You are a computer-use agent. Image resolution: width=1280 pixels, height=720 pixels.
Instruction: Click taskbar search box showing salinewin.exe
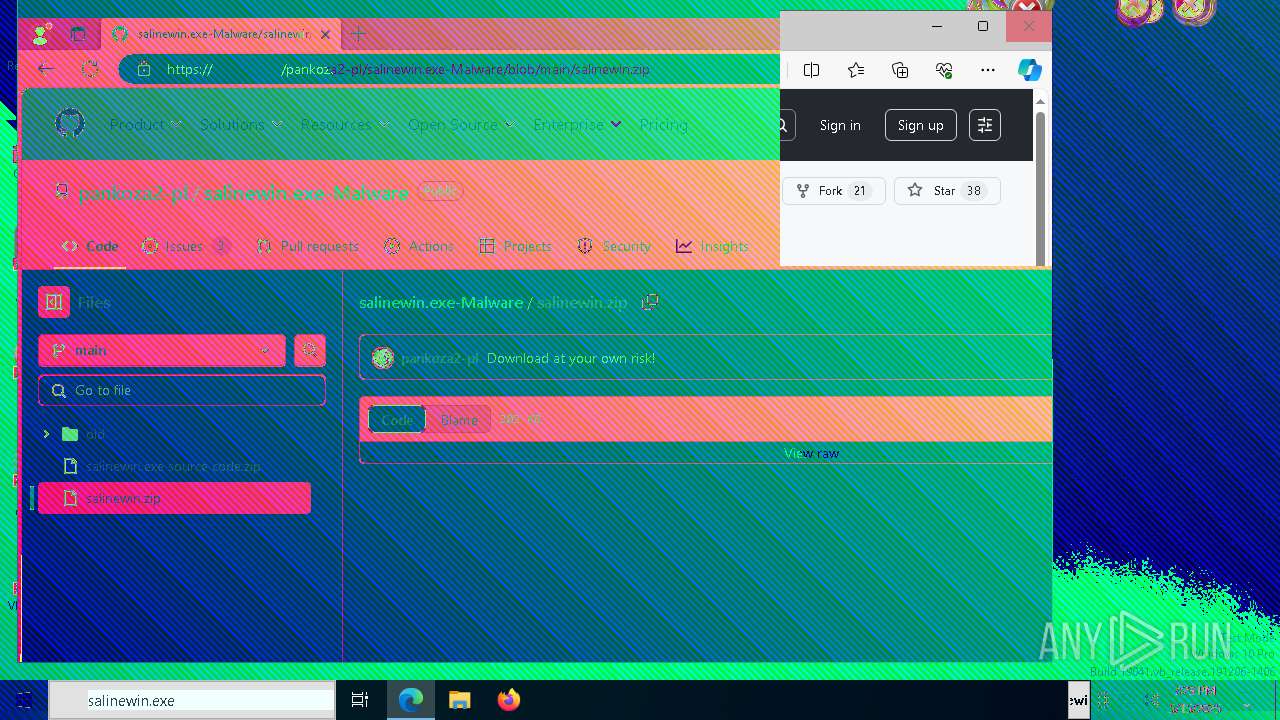click(x=192, y=700)
